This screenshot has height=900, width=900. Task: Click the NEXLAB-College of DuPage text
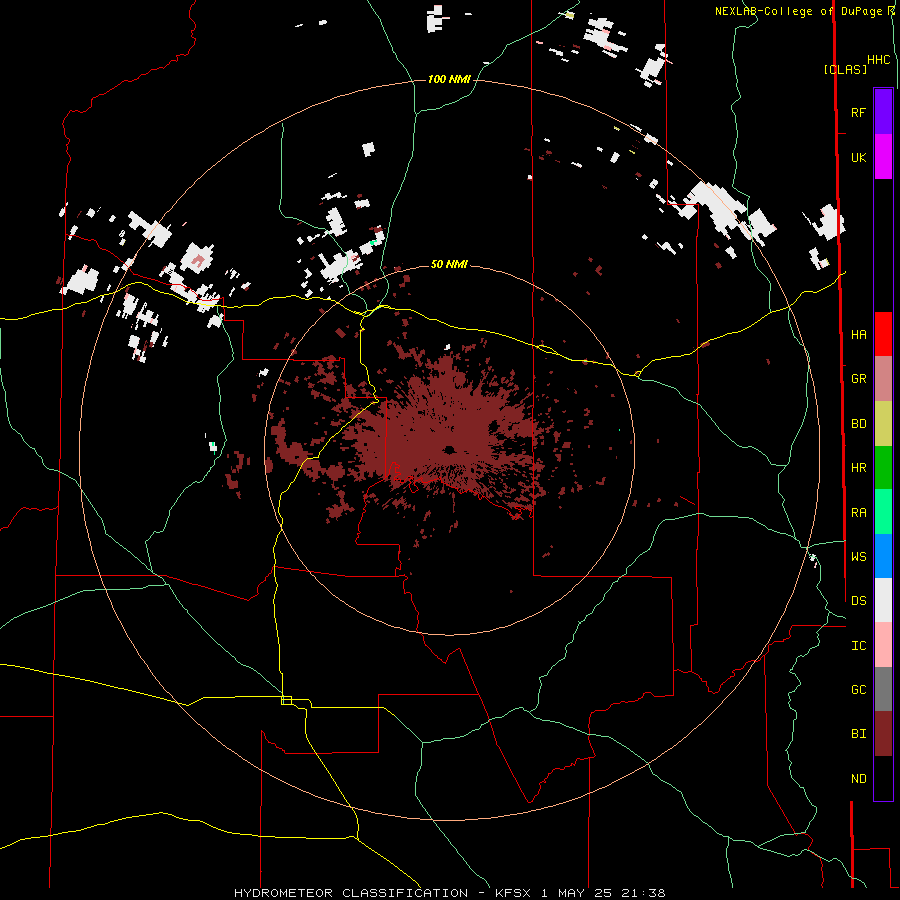[x=801, y=11]
